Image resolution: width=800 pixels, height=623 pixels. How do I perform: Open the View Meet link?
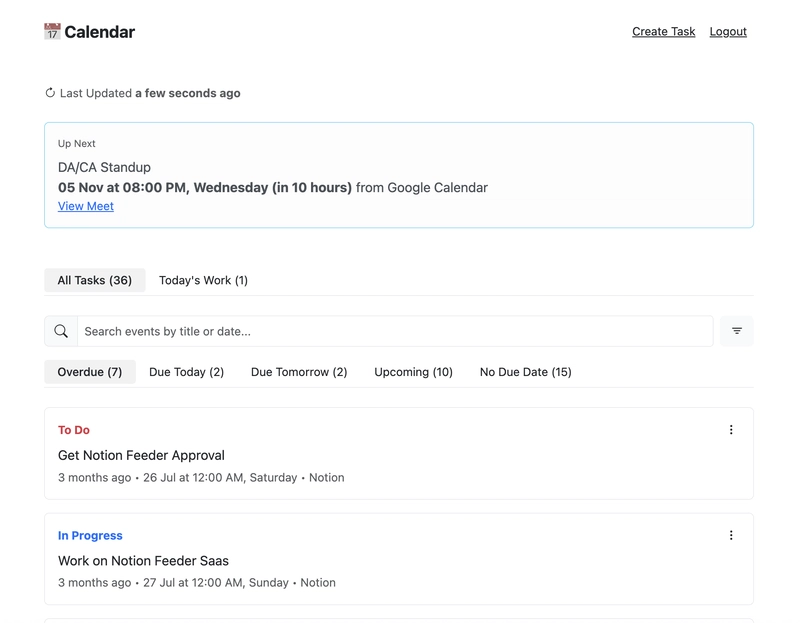(86, 206)
